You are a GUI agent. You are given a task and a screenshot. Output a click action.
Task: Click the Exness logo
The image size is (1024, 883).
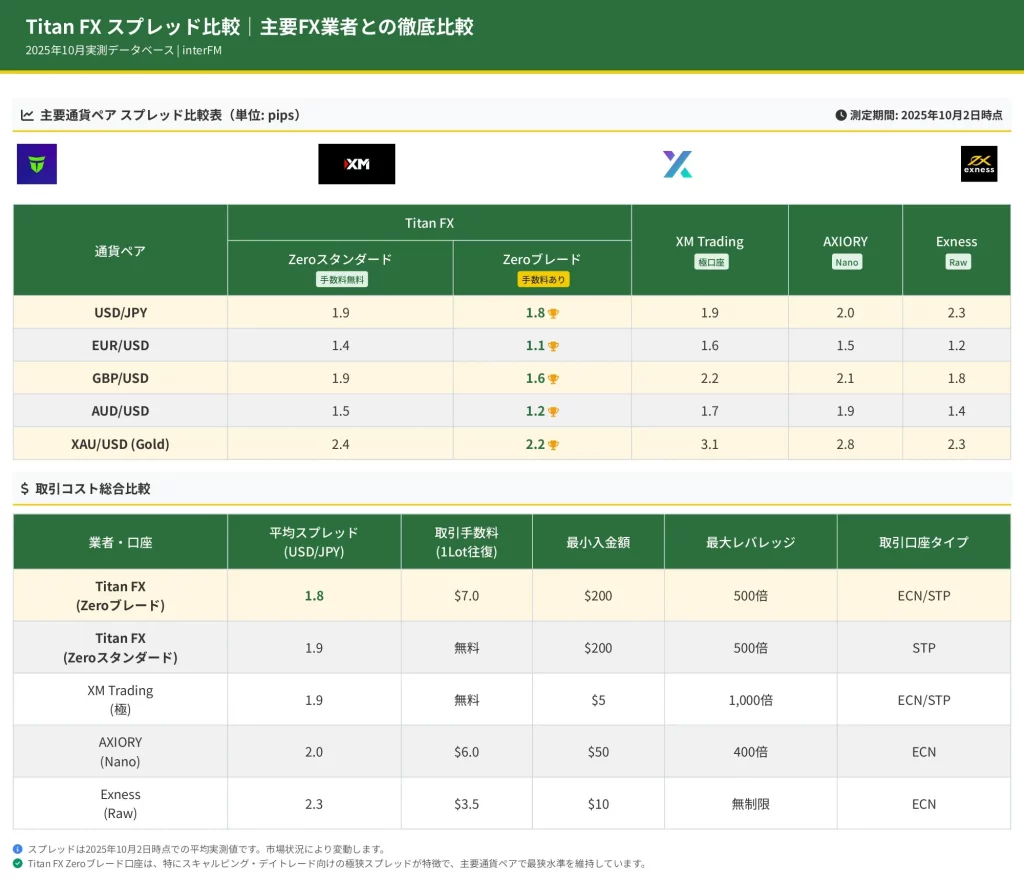point(978,164)
